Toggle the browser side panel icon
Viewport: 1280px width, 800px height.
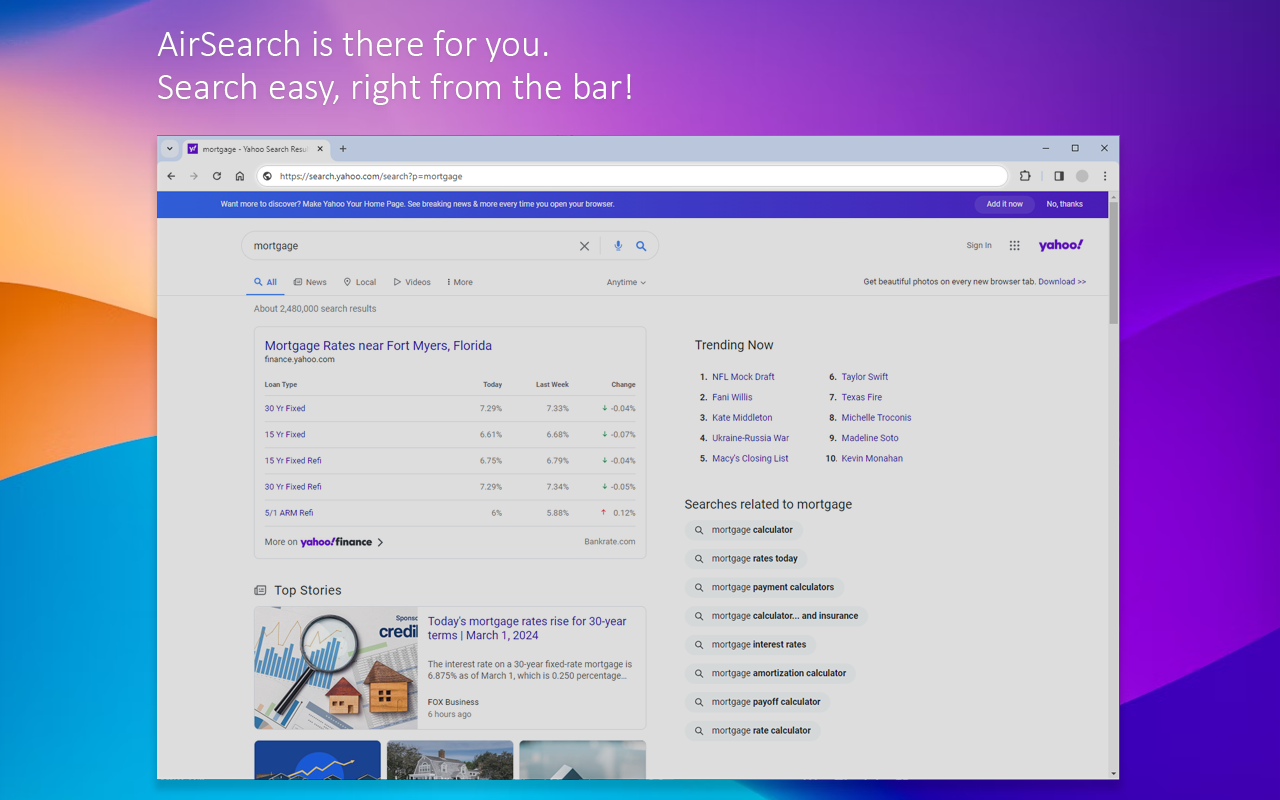tap(1059, 176)
